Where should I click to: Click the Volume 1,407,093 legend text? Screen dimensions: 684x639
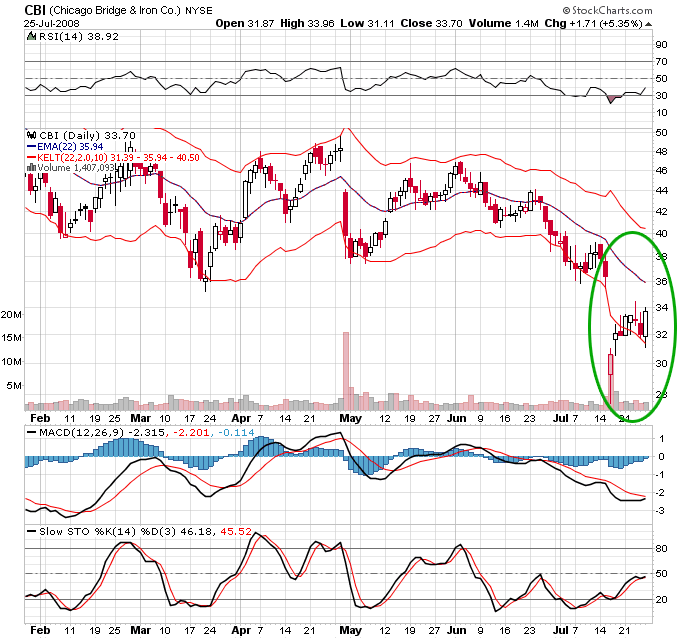click(75, 167)
